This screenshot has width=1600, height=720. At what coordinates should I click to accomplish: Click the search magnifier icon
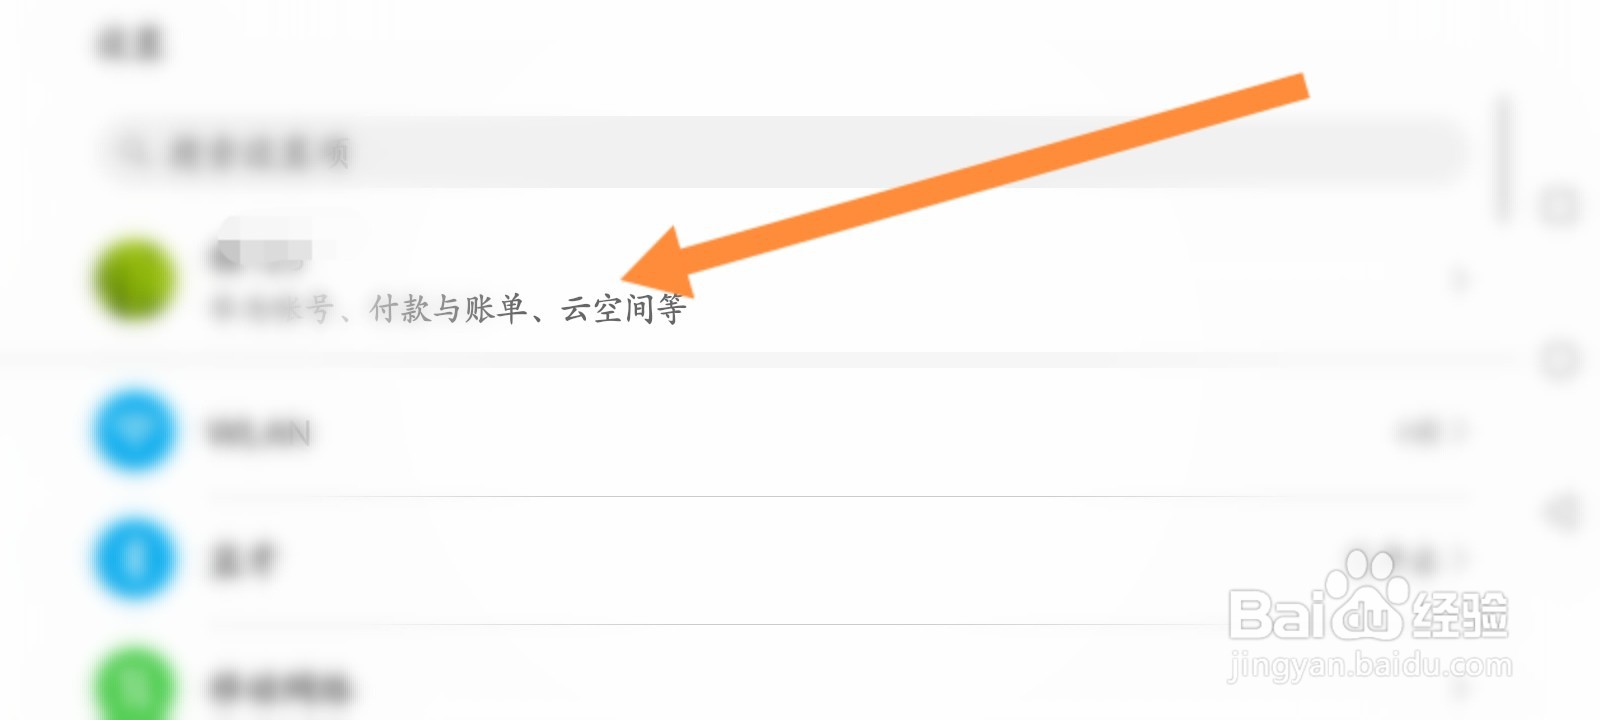134,152
